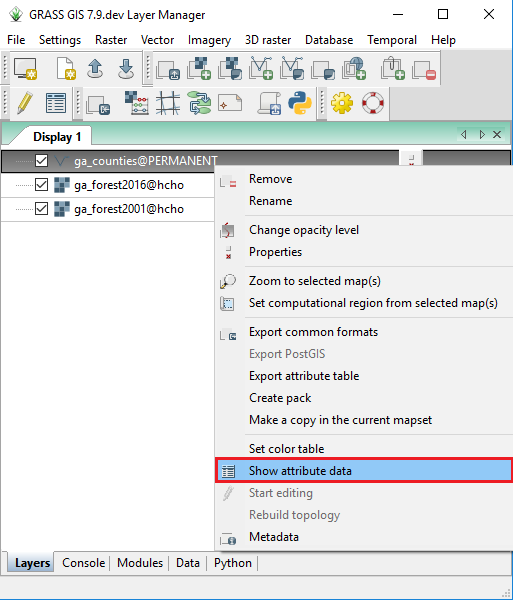This screenshot has width=513, height=600.
Task: Open the Raster menu
Action: tap(111, 40)
